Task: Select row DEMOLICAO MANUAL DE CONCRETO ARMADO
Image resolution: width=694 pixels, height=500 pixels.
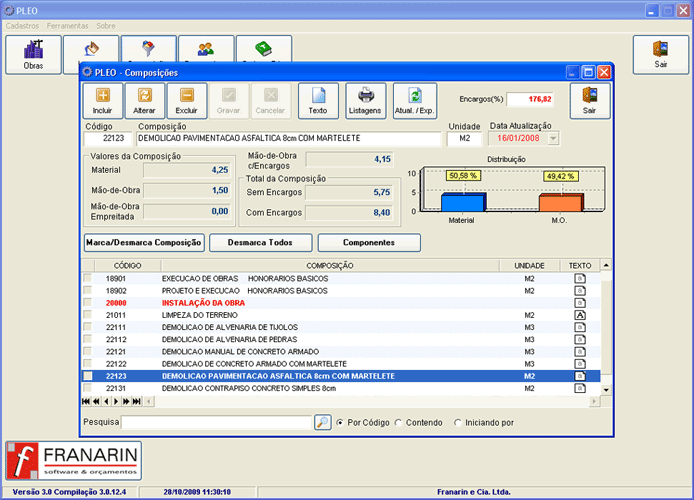Action: click(x=341, y=351)
